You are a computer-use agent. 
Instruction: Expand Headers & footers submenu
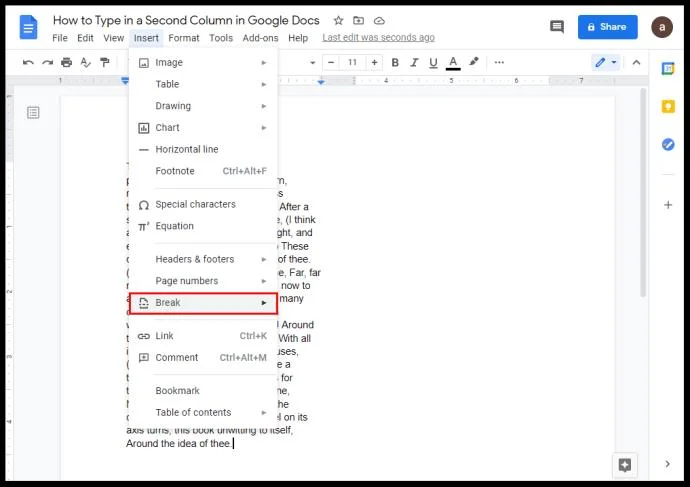click(203, 259)
